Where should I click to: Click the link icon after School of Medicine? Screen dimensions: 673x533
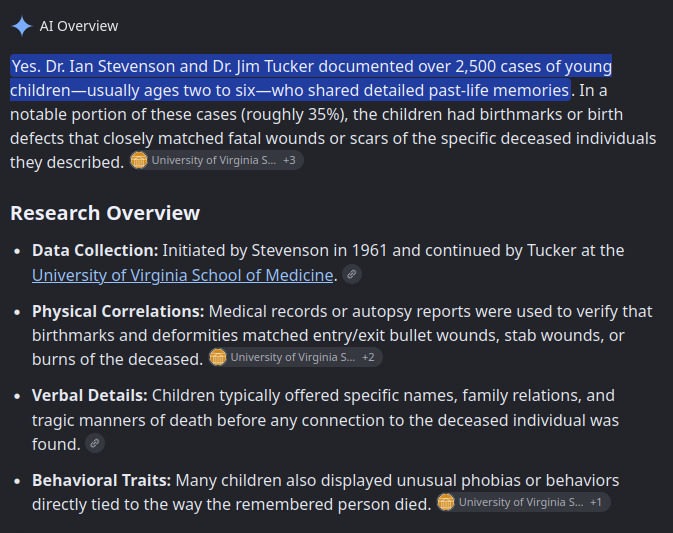coord(352,274)
